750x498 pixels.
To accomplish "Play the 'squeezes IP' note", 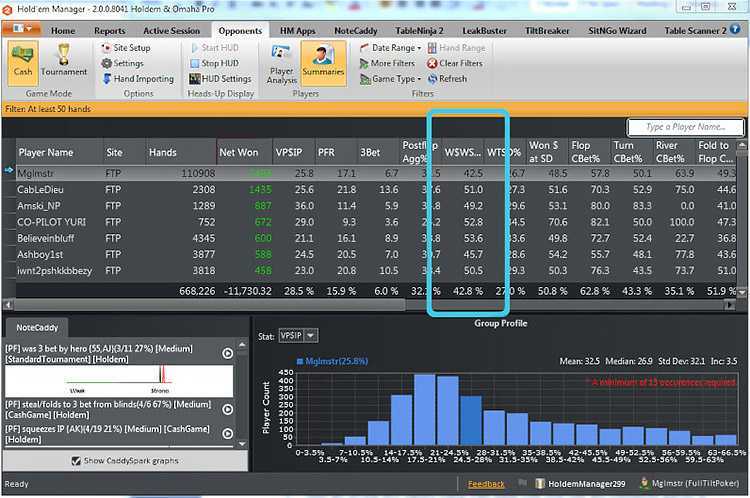I will tap(228, 433).
